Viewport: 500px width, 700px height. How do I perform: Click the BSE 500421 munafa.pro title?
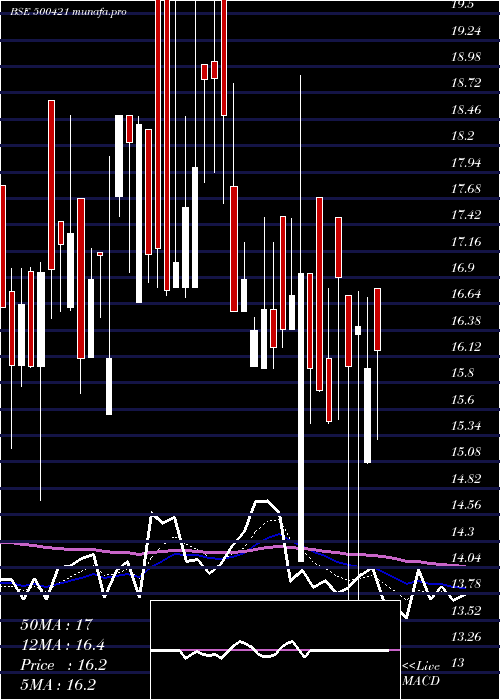[x=68, y=12]
